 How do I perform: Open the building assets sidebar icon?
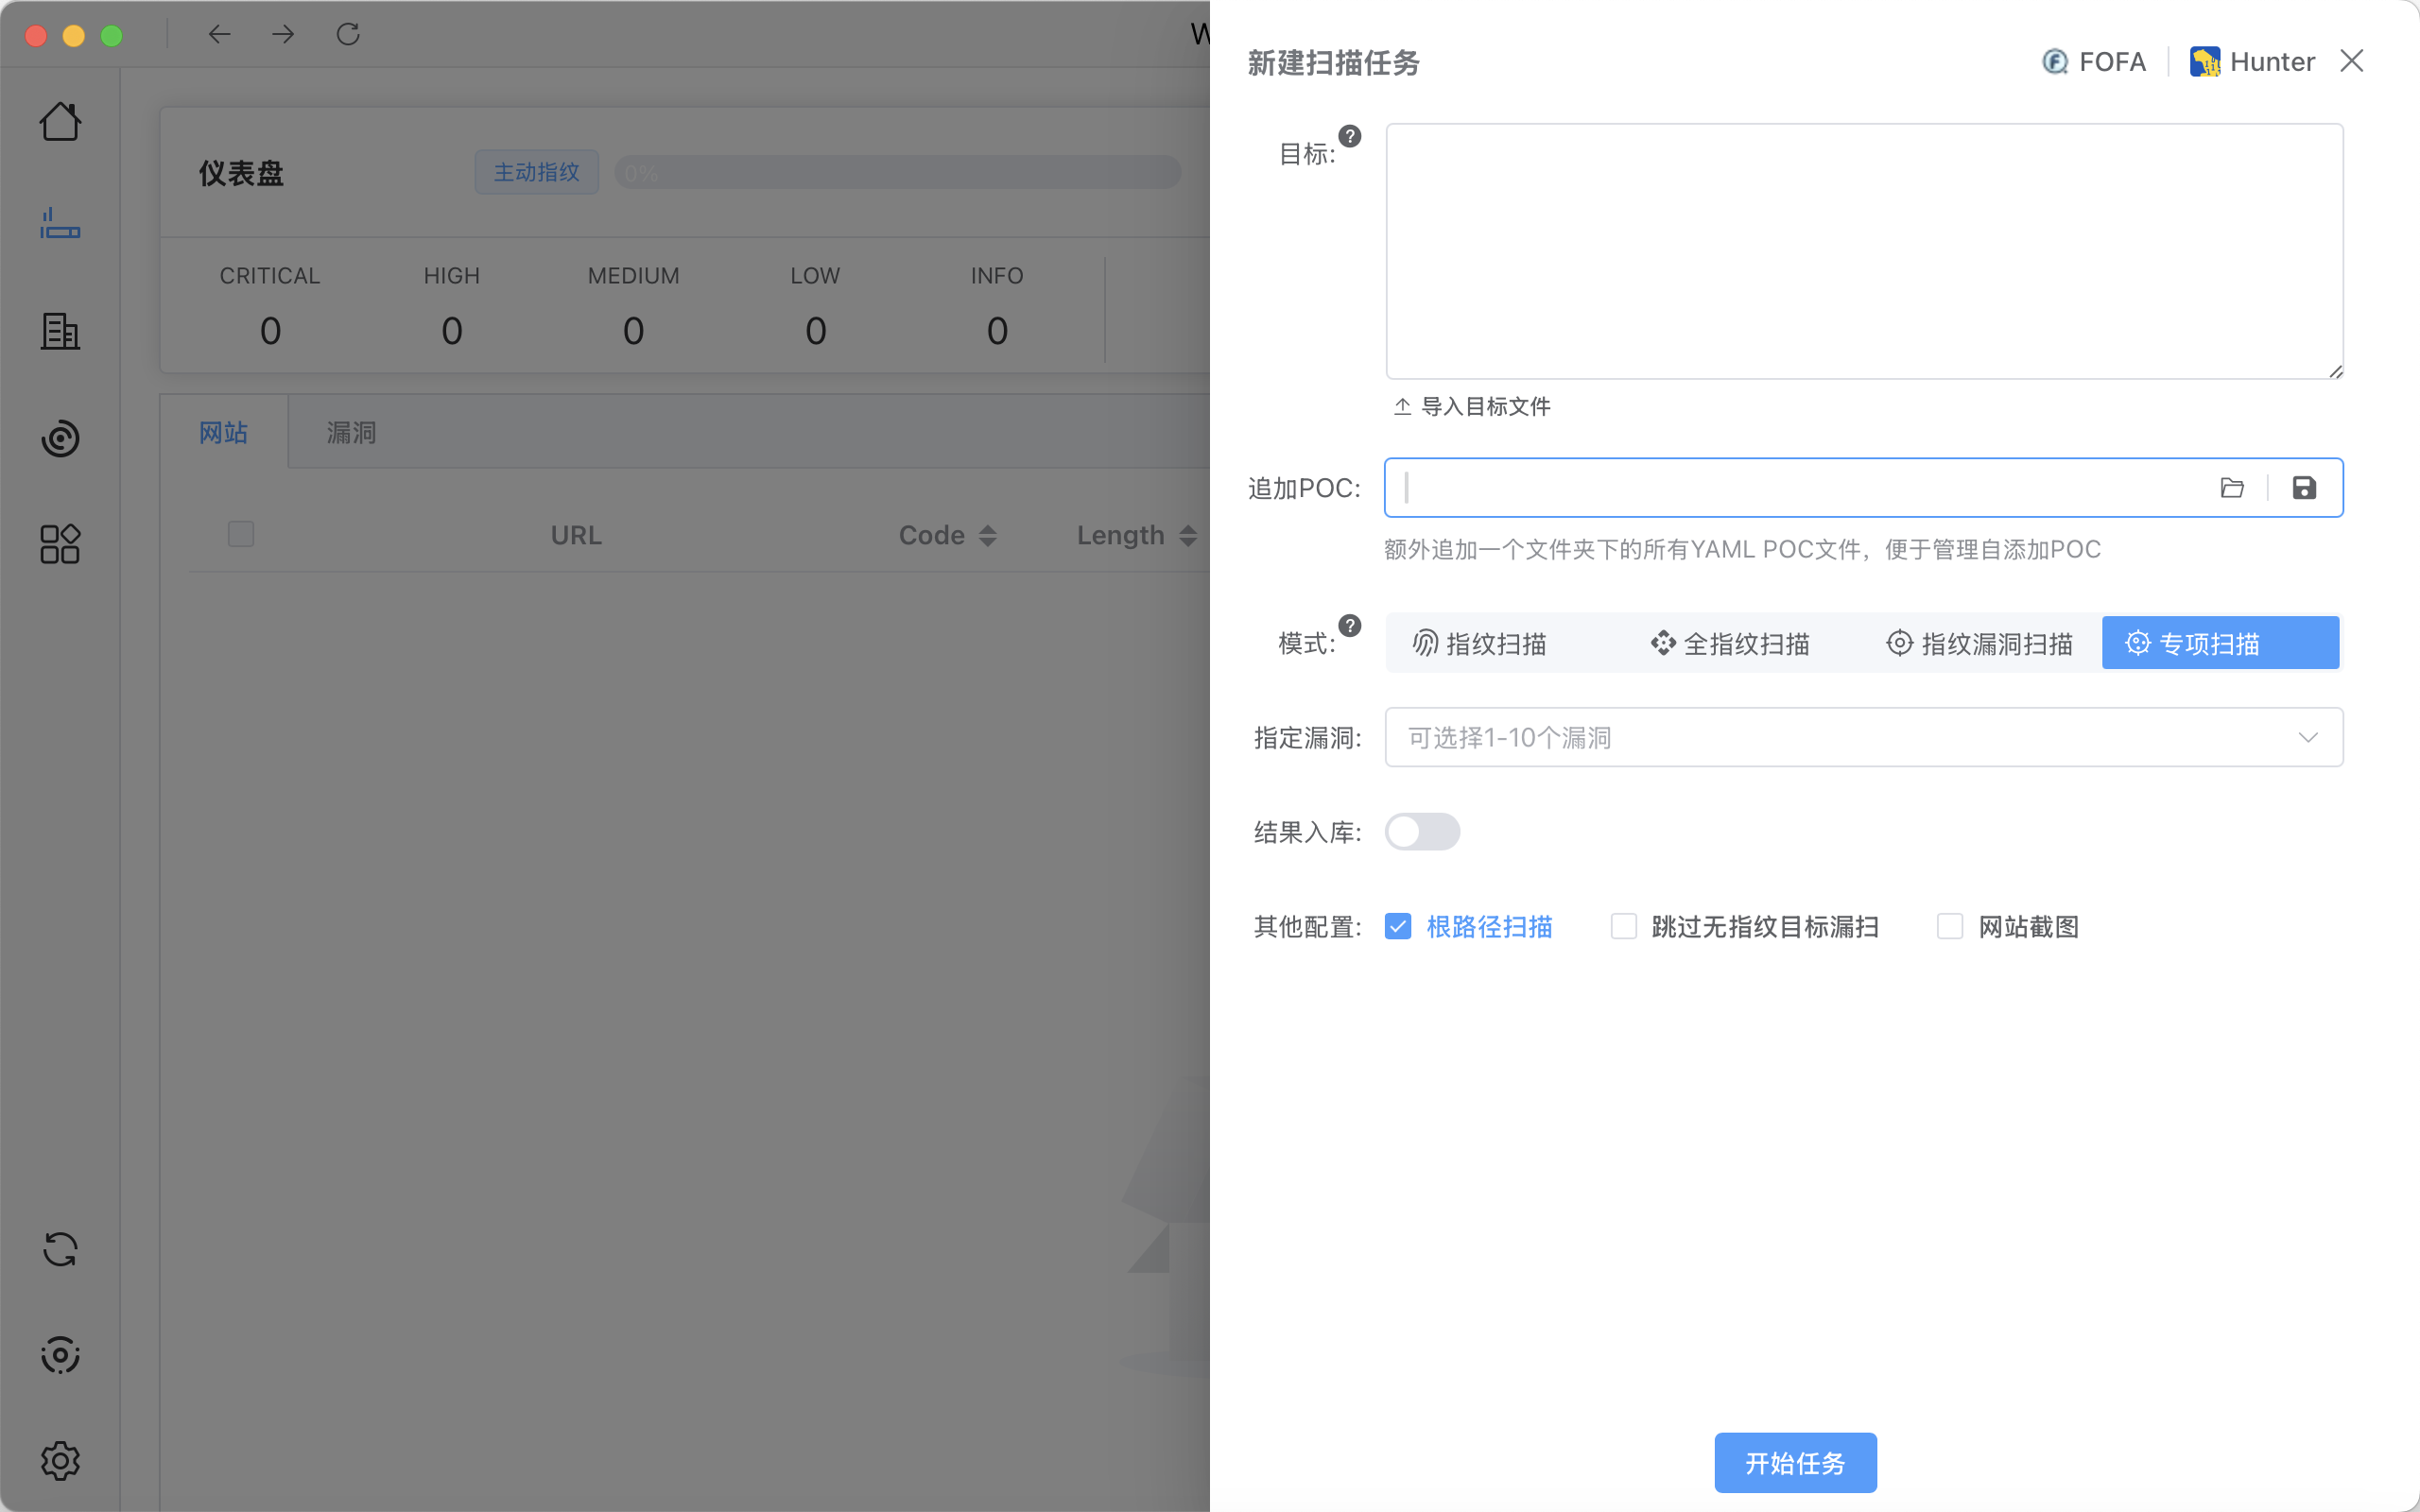coord(60,331)
